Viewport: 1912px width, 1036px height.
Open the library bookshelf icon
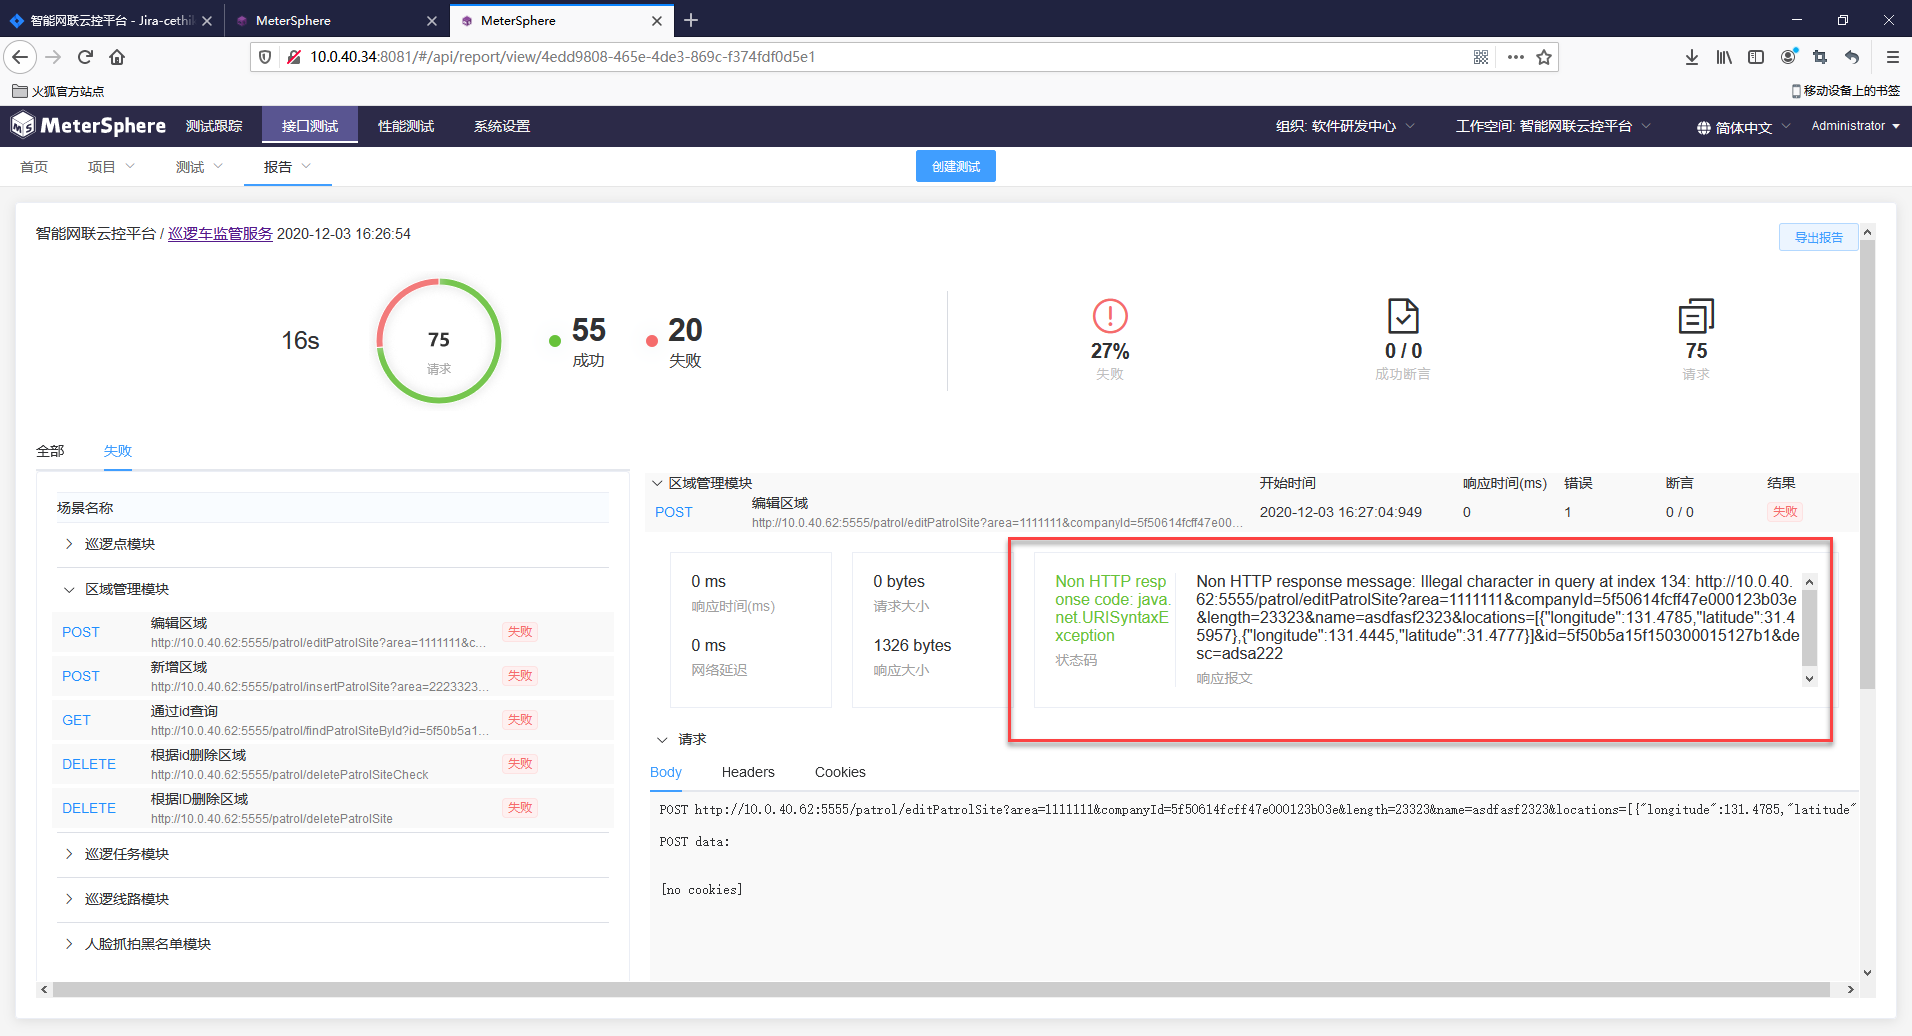1724,57
